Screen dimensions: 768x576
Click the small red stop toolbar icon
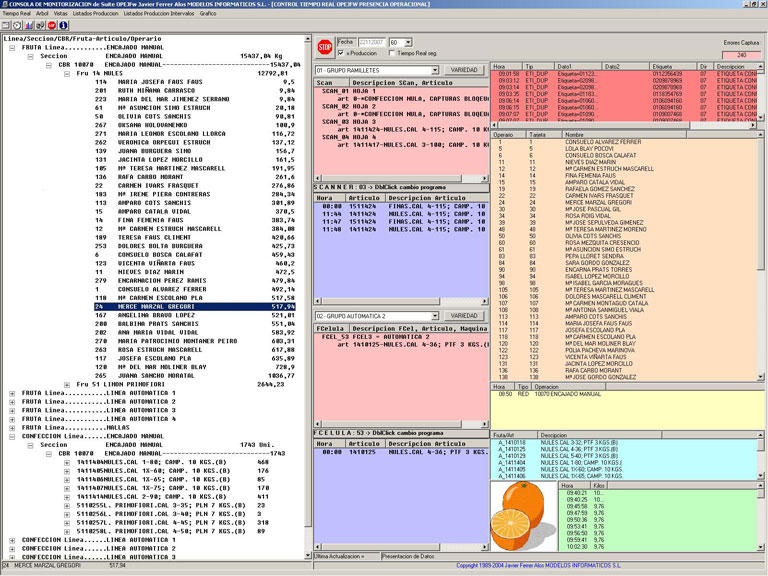click(x=52, y=25)
